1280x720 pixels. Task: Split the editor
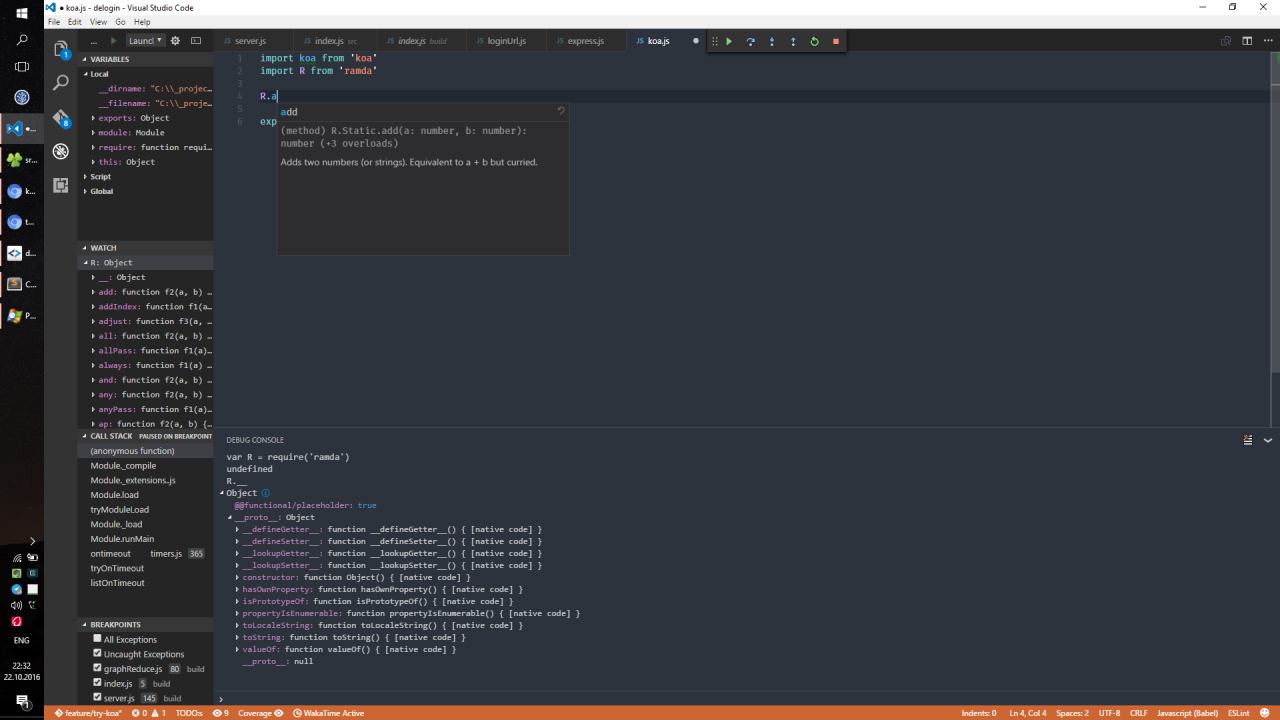coord(1246,41)
